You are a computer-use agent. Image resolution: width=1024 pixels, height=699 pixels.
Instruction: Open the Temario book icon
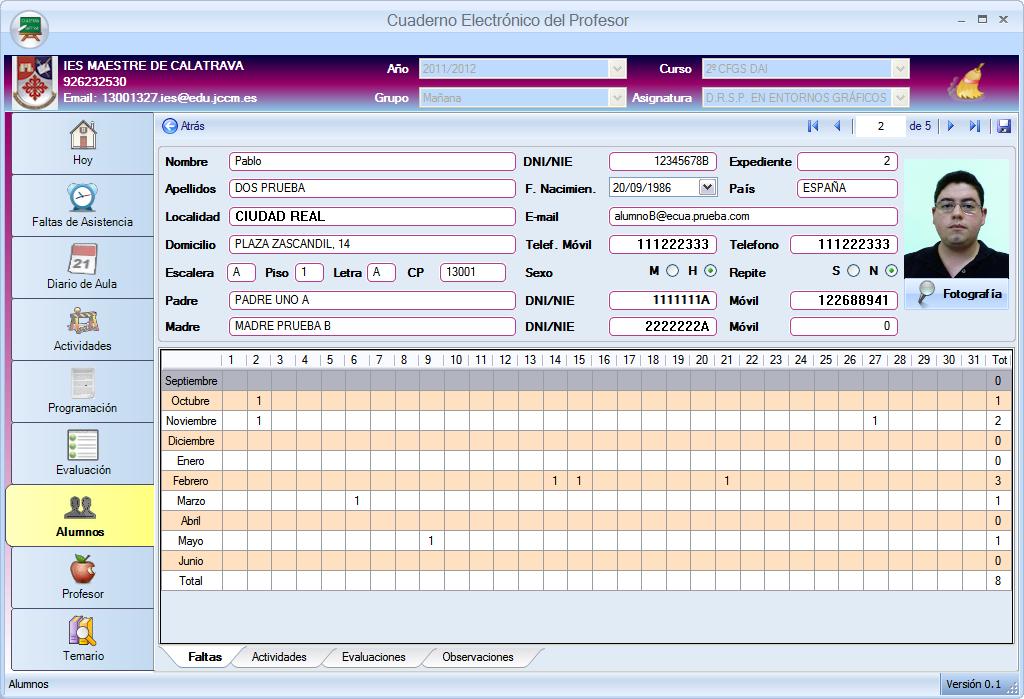tap(83, 631)
